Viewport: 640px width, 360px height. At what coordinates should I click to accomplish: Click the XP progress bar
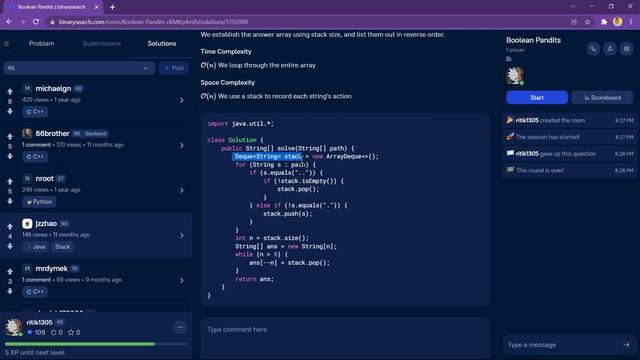pyautogui.click(x=96, y=344)
